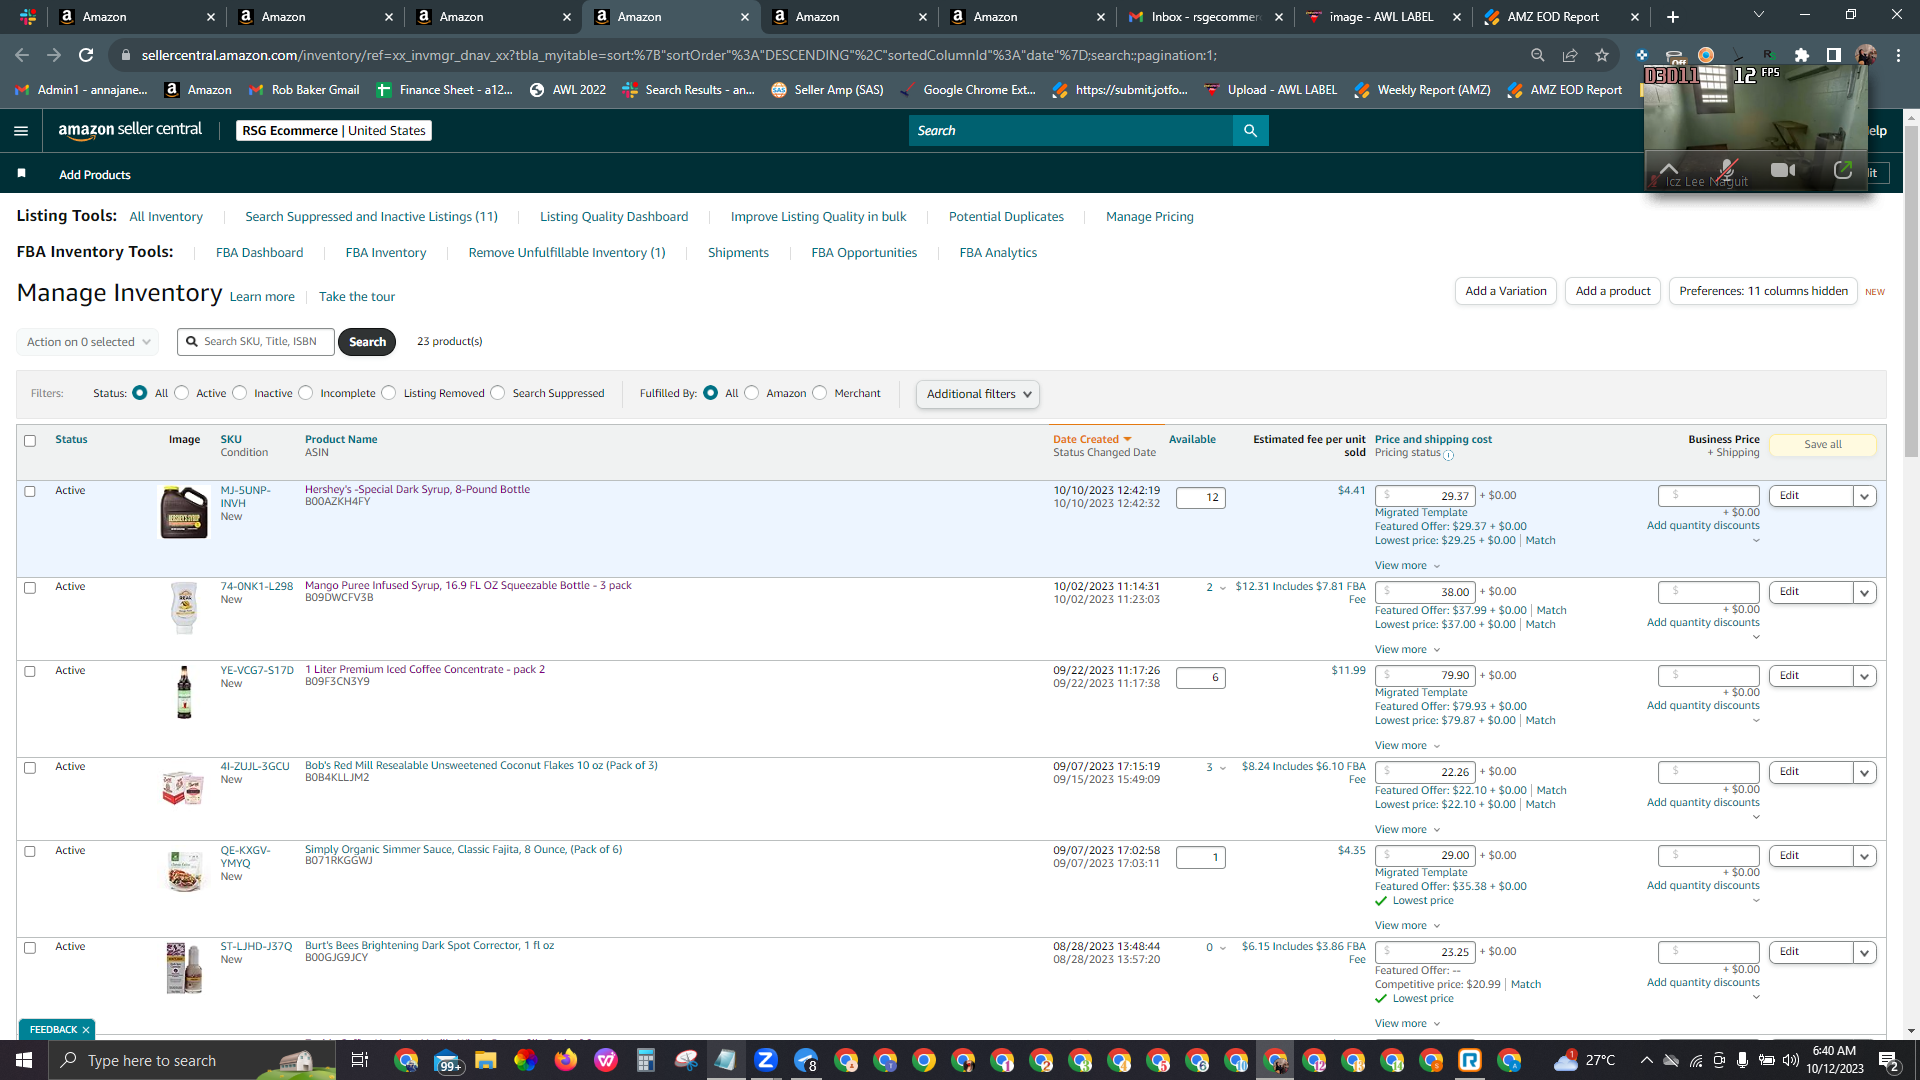Click the Add a Variation button

(x=1505, y=291)
